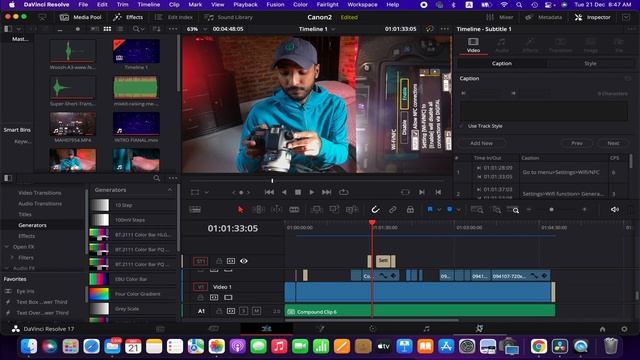Screen dimensions: 640x360
Task: Jump to the last frame
Action: (327, 192)
